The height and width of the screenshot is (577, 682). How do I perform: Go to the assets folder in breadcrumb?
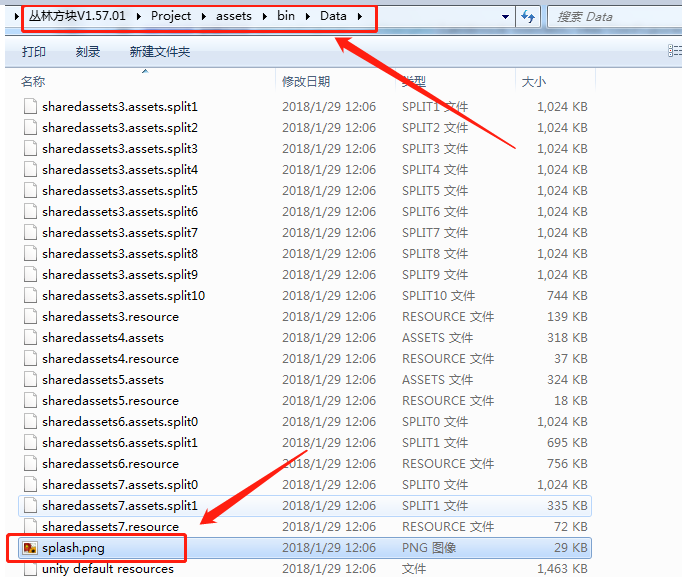click(234, 17)
